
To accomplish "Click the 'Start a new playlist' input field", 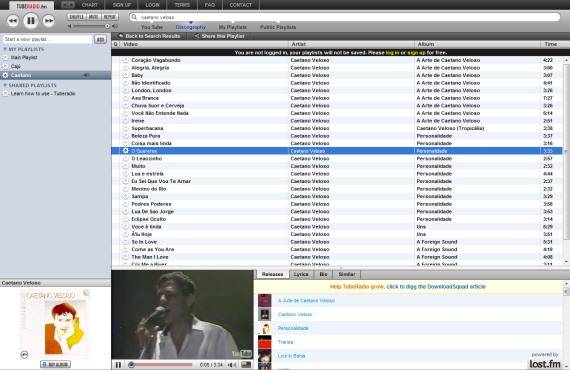I will click(x=47, y=39).
